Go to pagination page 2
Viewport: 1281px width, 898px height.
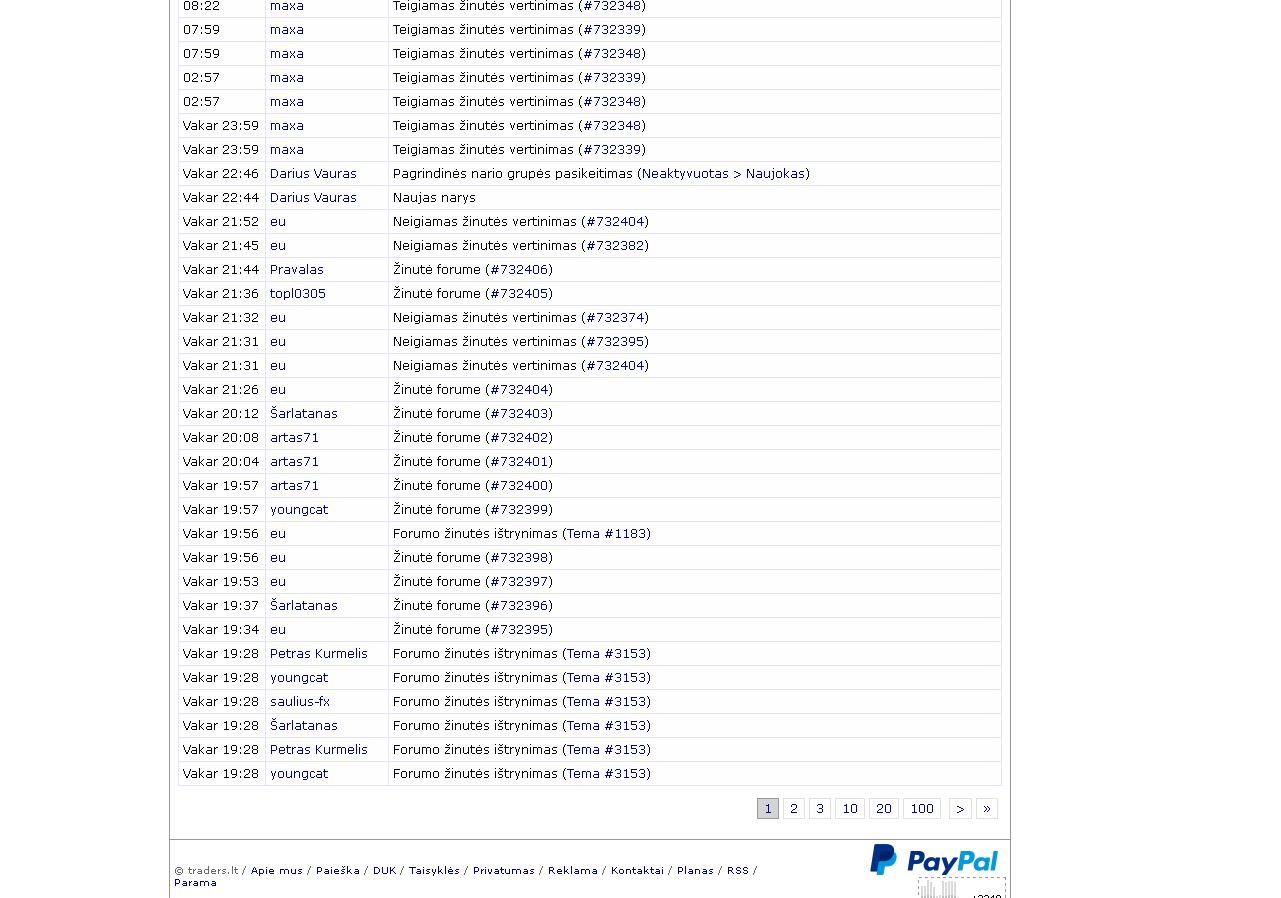tap(794, 809)
